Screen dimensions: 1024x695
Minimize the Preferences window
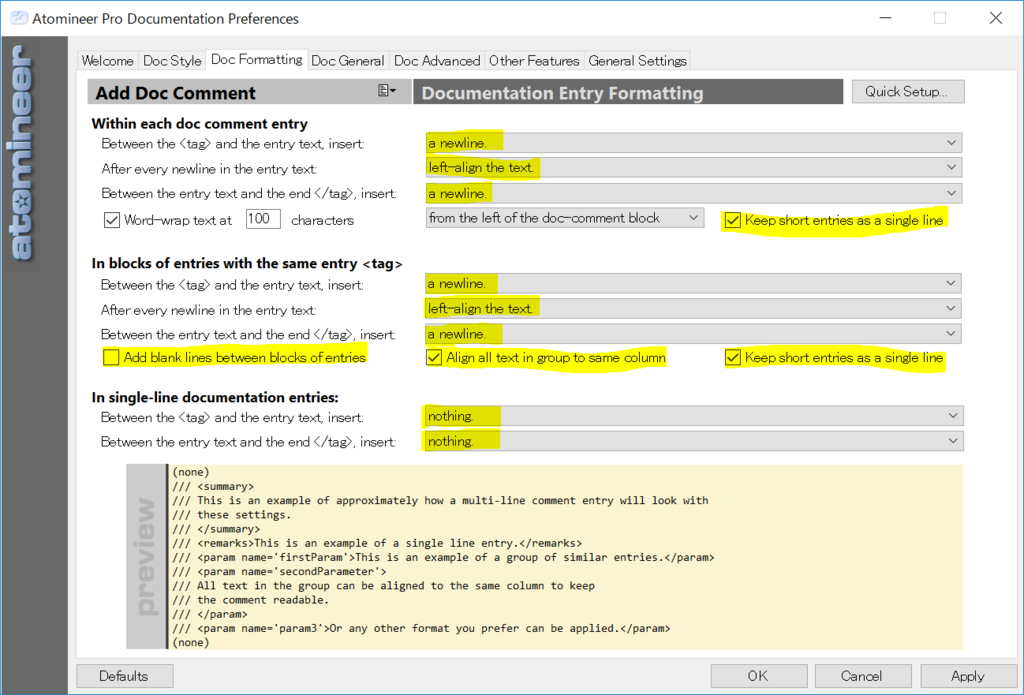(886, 18)
